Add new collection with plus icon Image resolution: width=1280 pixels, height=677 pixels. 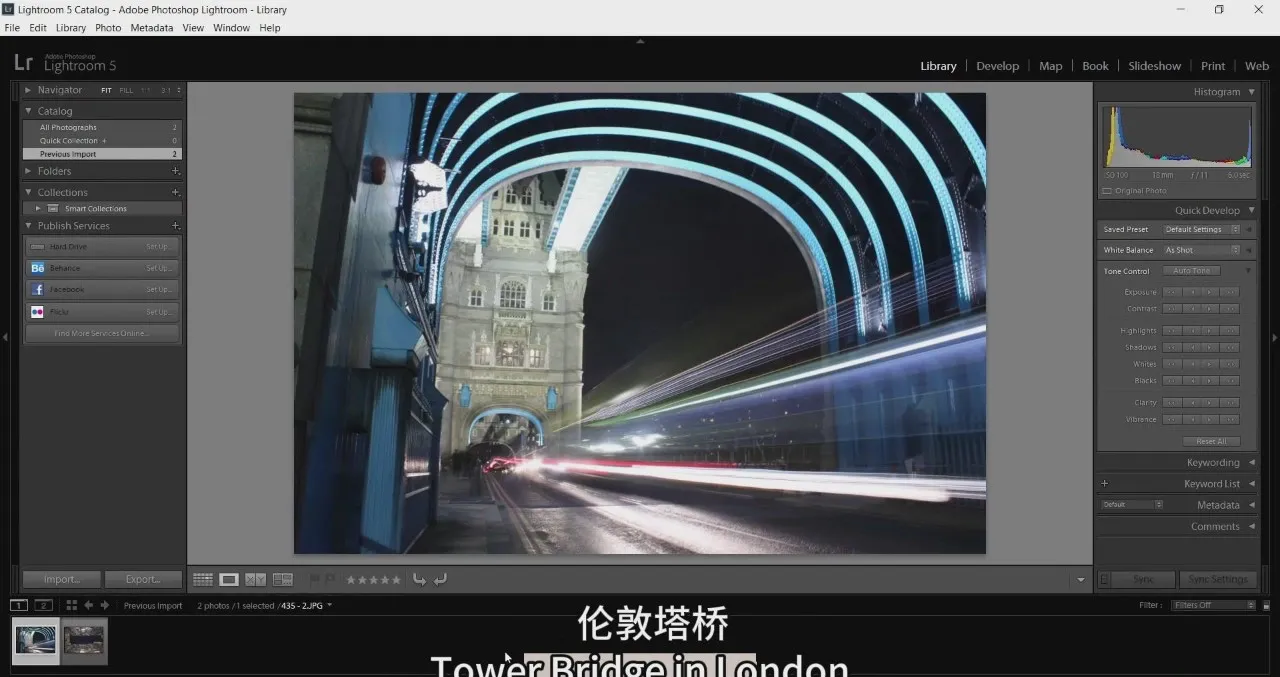click(175, 192)
